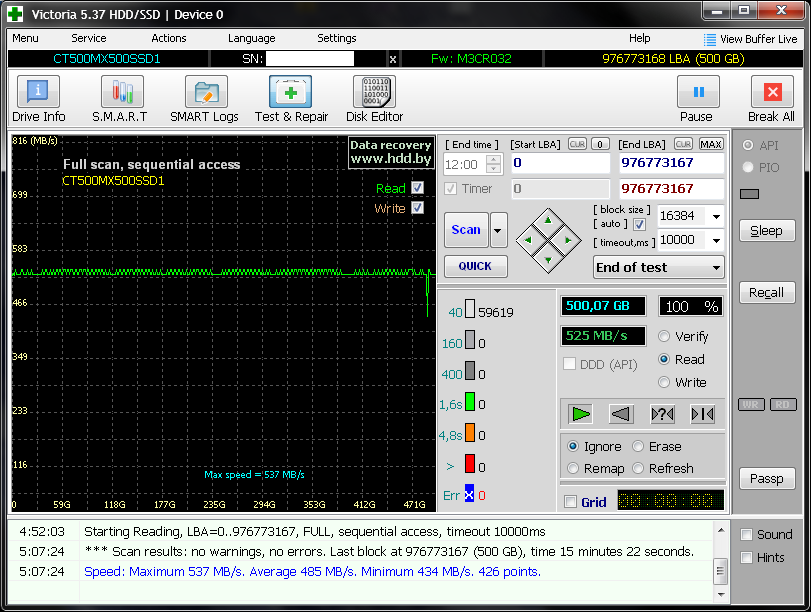Click the CUR button beside End LBA
Image resolution: width=811 pixels, height=612 pixels.
point(683,144)
